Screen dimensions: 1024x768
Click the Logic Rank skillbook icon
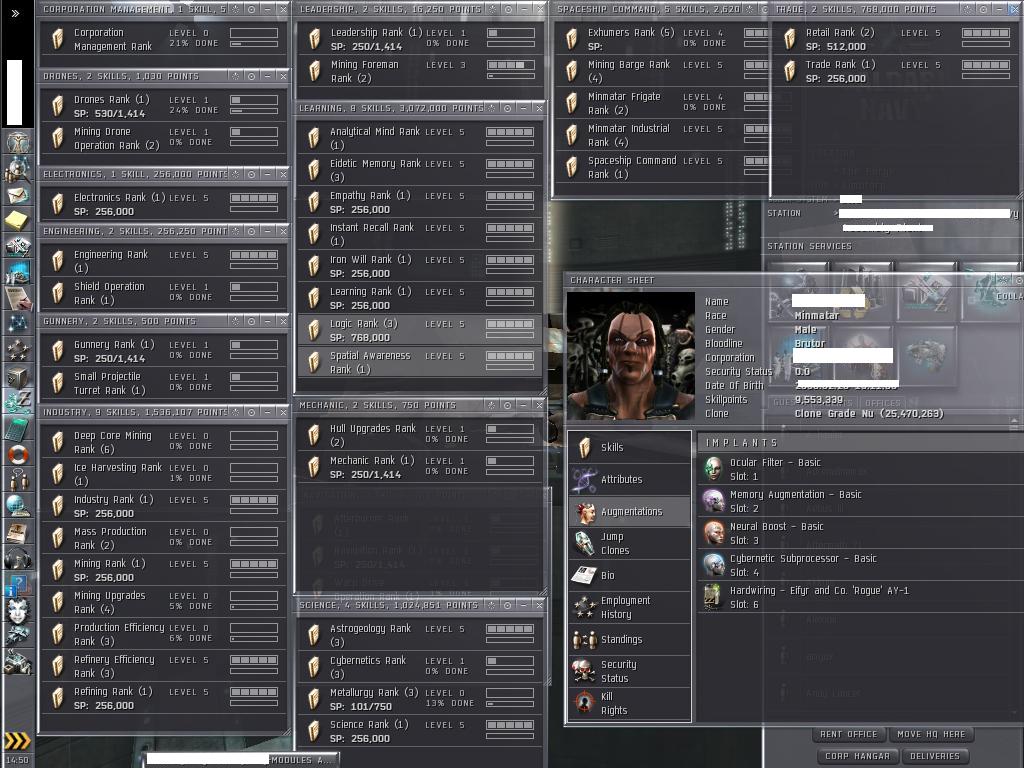pos(314,330)
